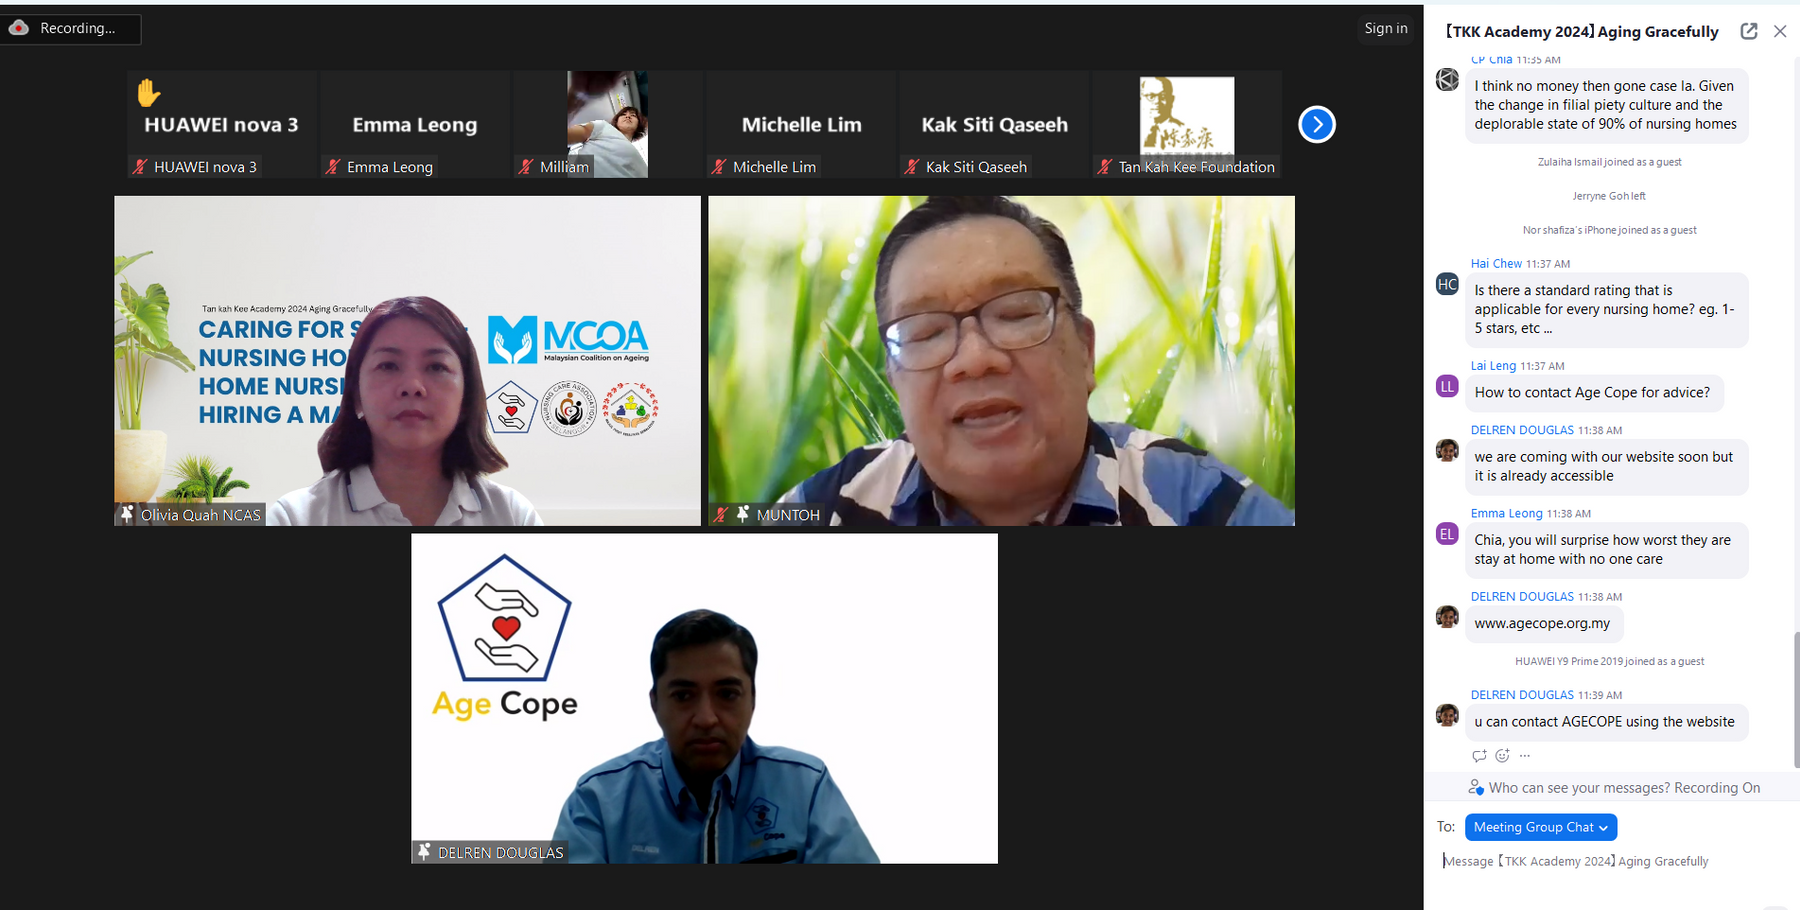Click Who can see your messages notice
The image size is (1800, 910).
[1623, 788]
